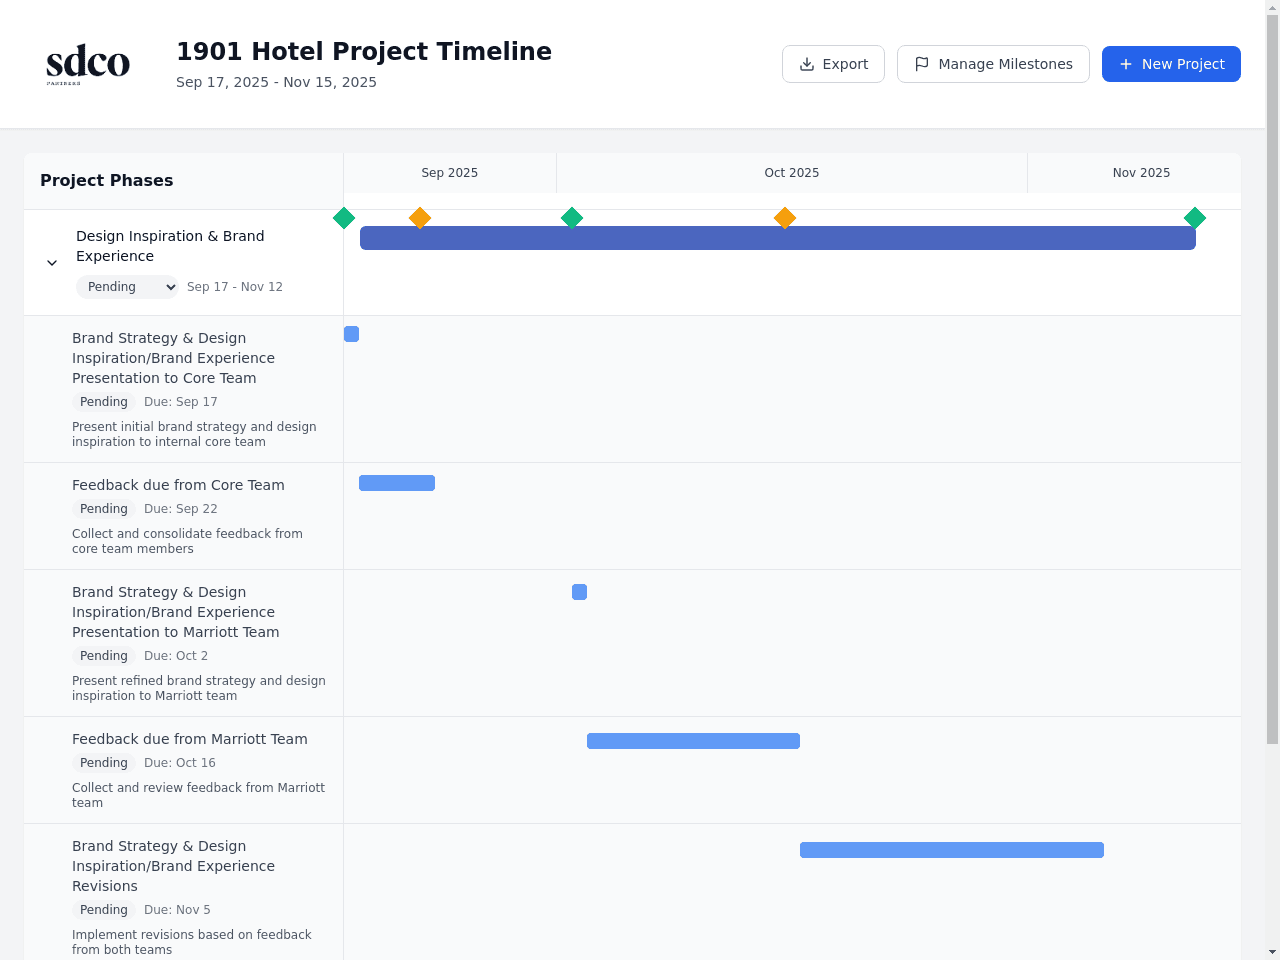Click the Pending badge with Due: Oct 2
This screenshot has height=960, width=1280.
[x=104, y=656]
